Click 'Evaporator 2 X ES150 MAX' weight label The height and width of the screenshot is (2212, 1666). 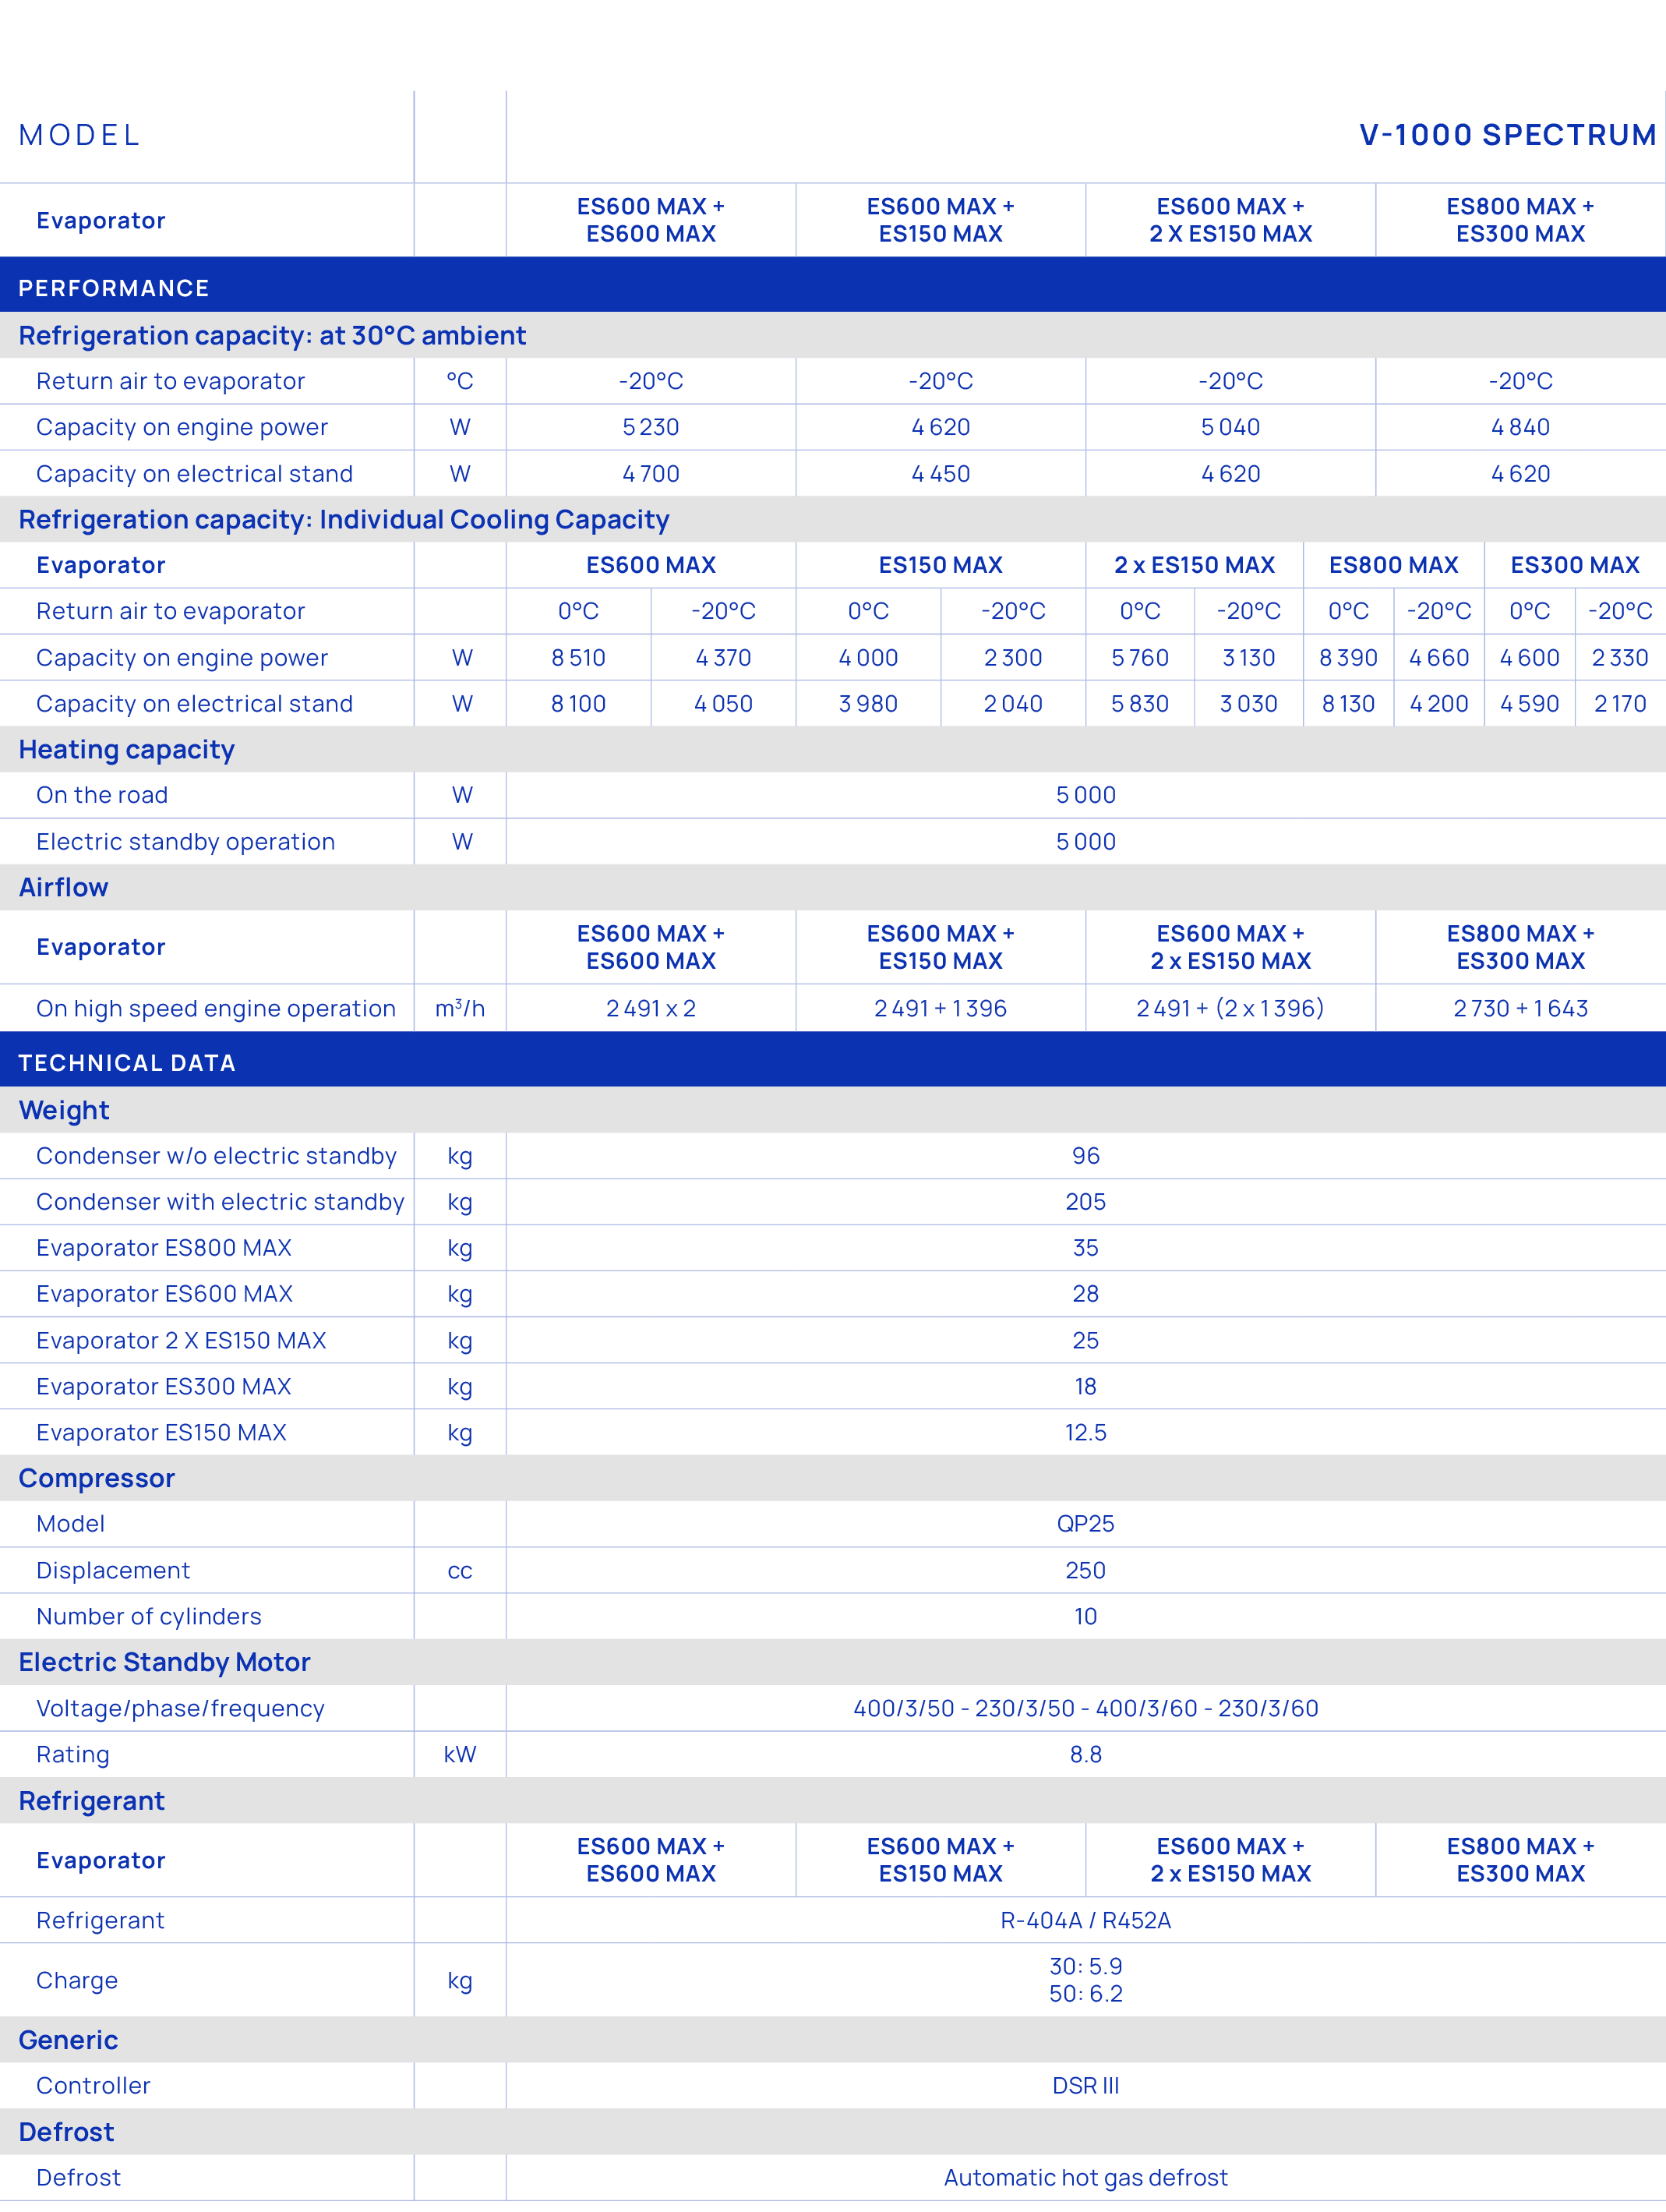tap(181, 1341)
